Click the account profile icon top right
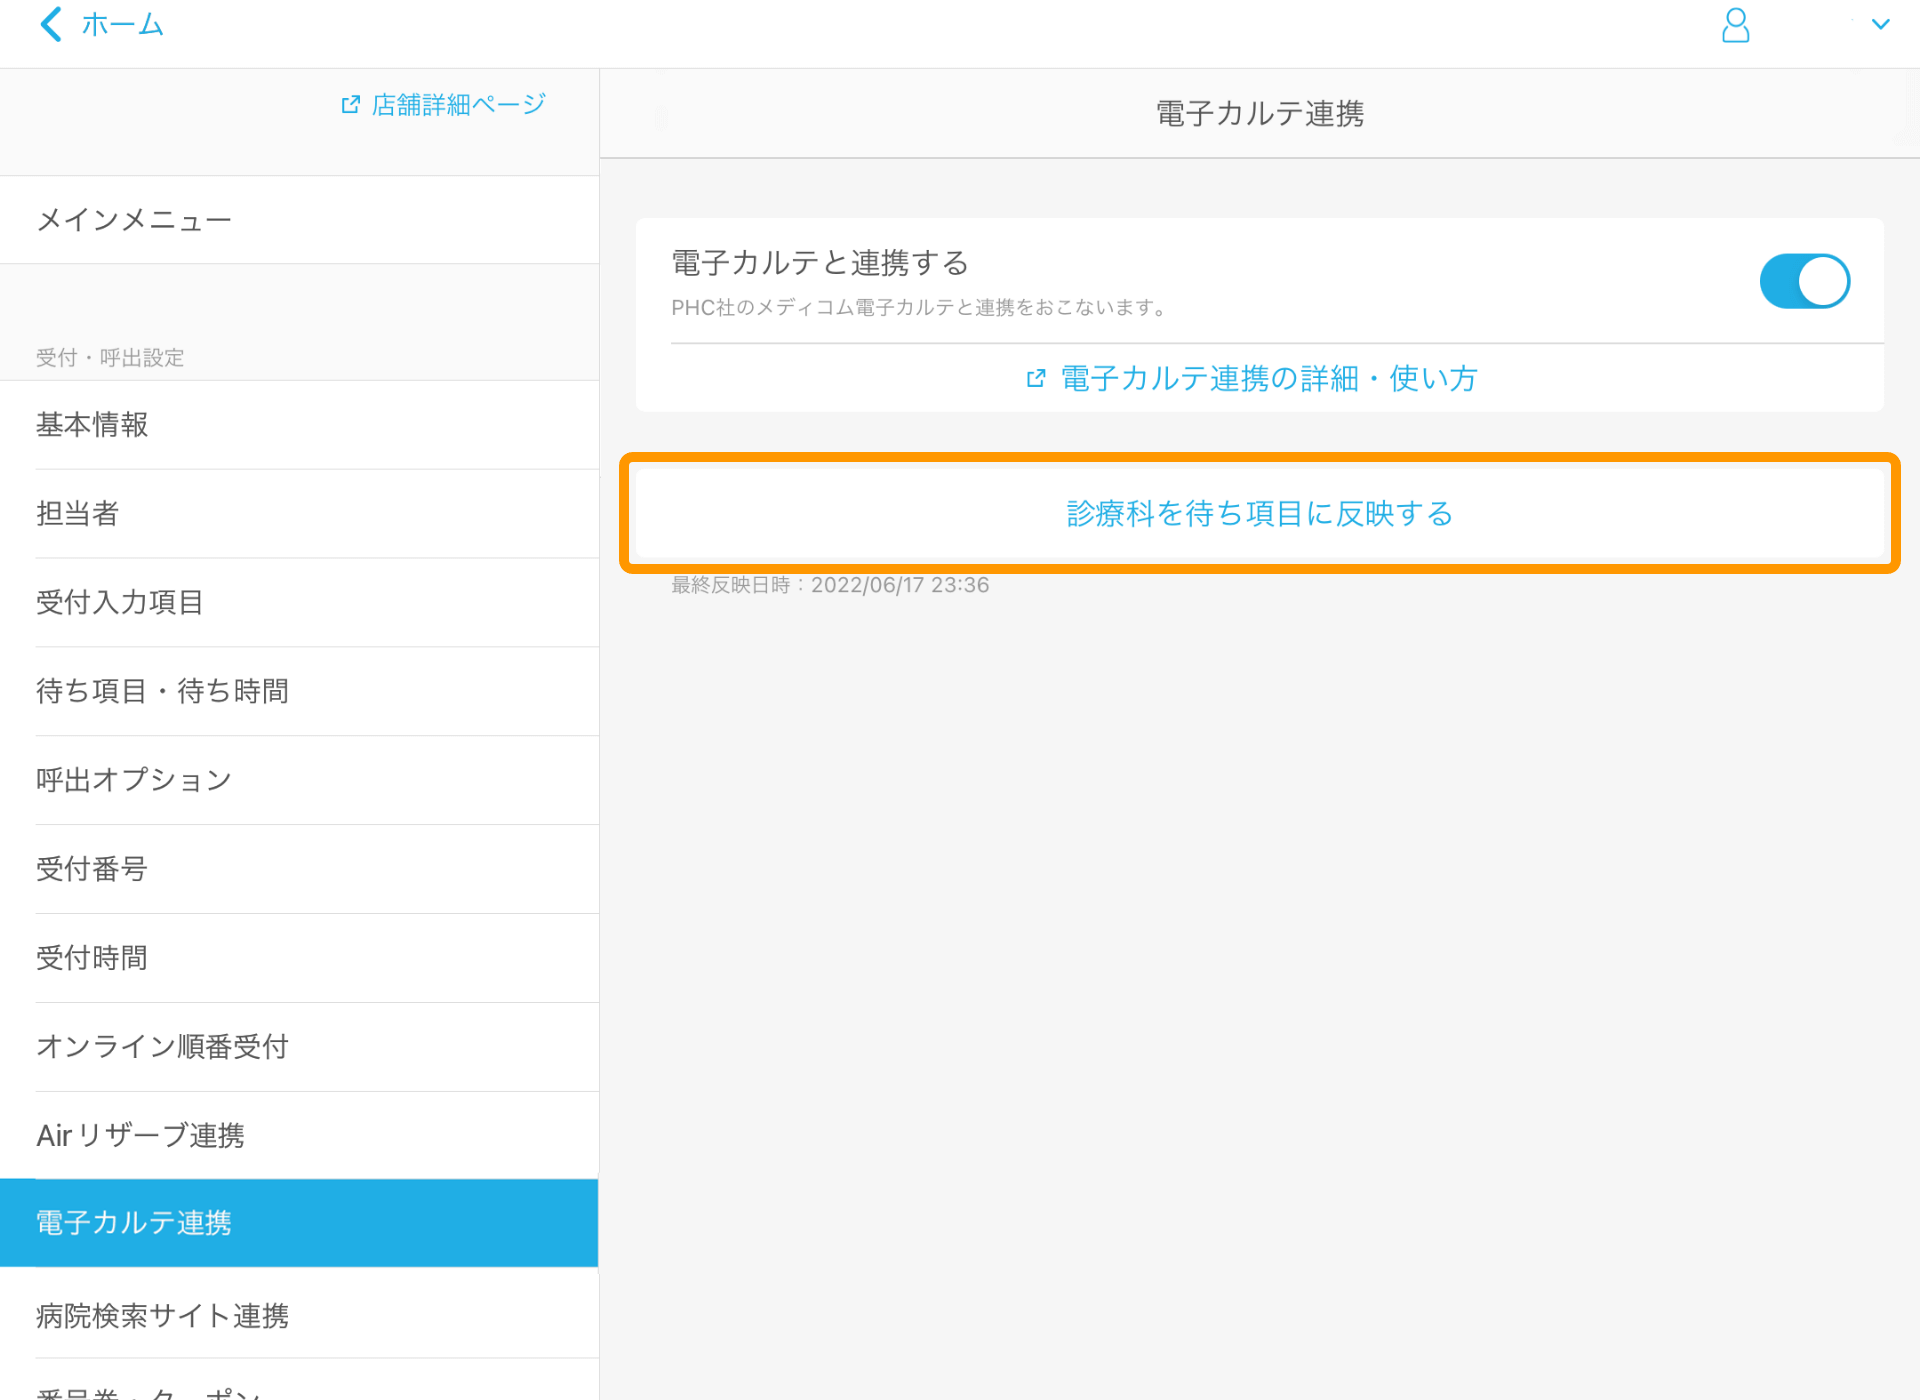Screen dimensions: 1920x1400 coord(1735,26)
